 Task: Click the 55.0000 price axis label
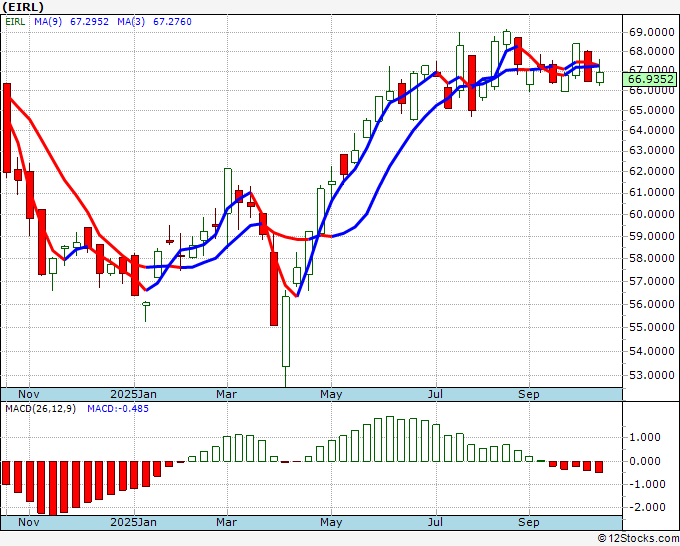coord(651,327)
